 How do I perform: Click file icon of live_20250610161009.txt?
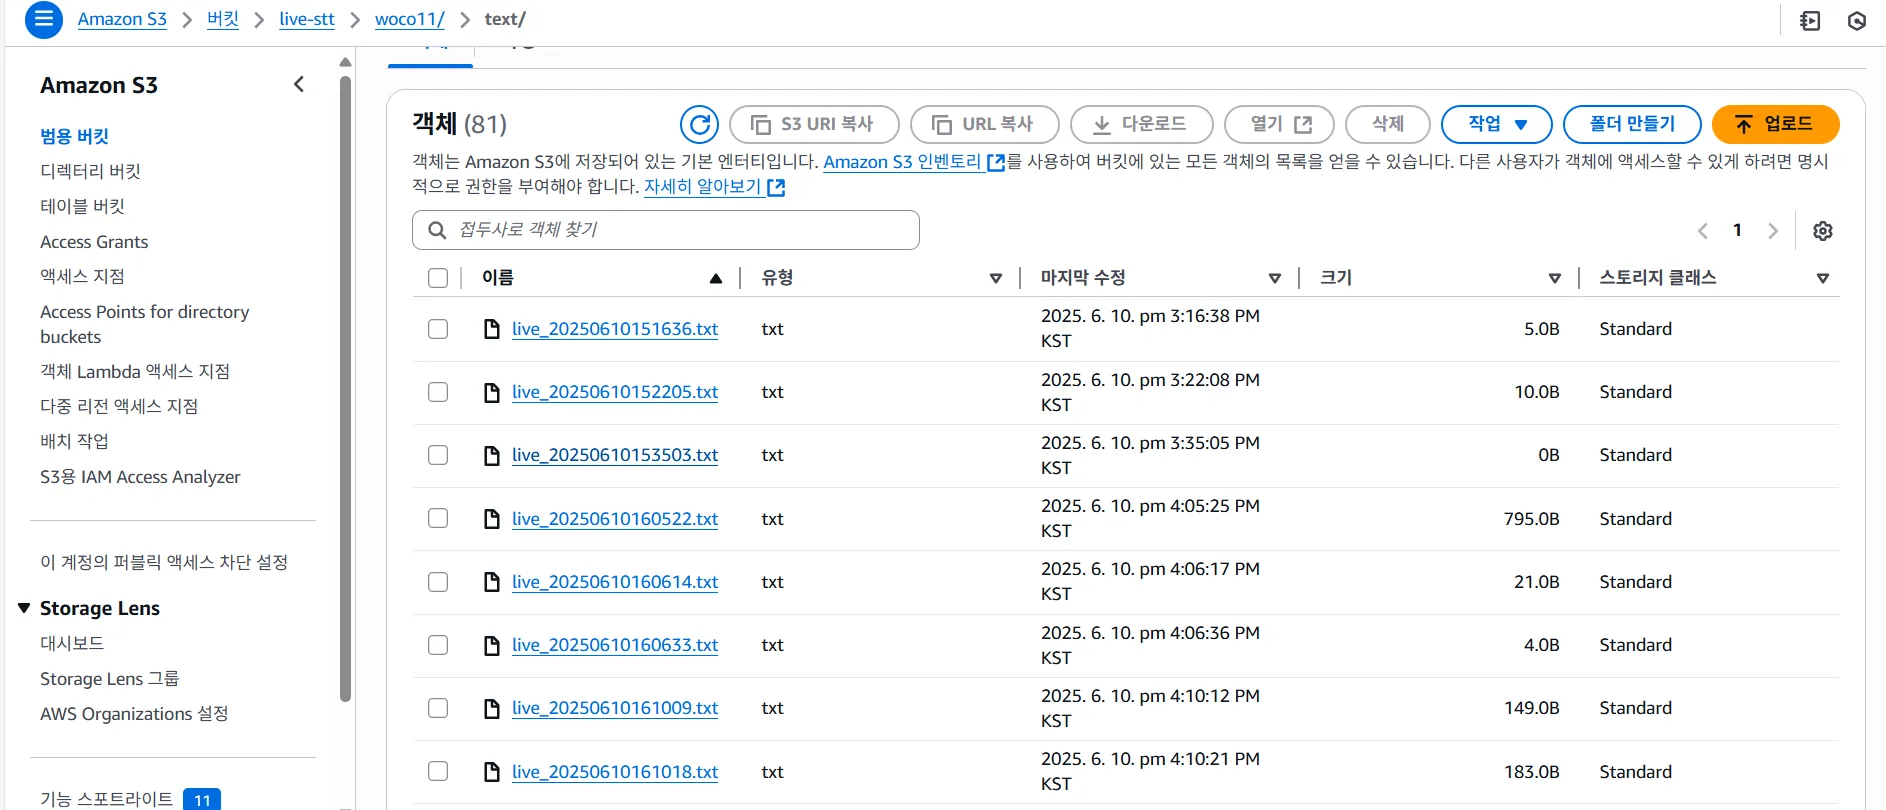492,708
